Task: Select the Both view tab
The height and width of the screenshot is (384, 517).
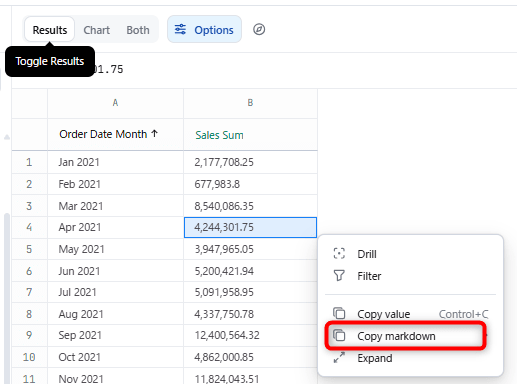Action: [138, 30]
